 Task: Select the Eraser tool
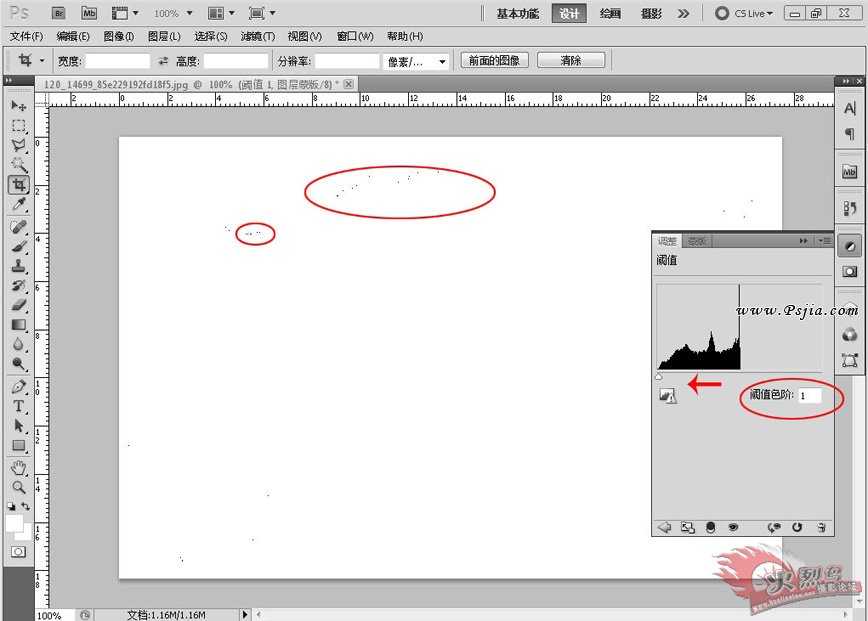tap(18, 306)
